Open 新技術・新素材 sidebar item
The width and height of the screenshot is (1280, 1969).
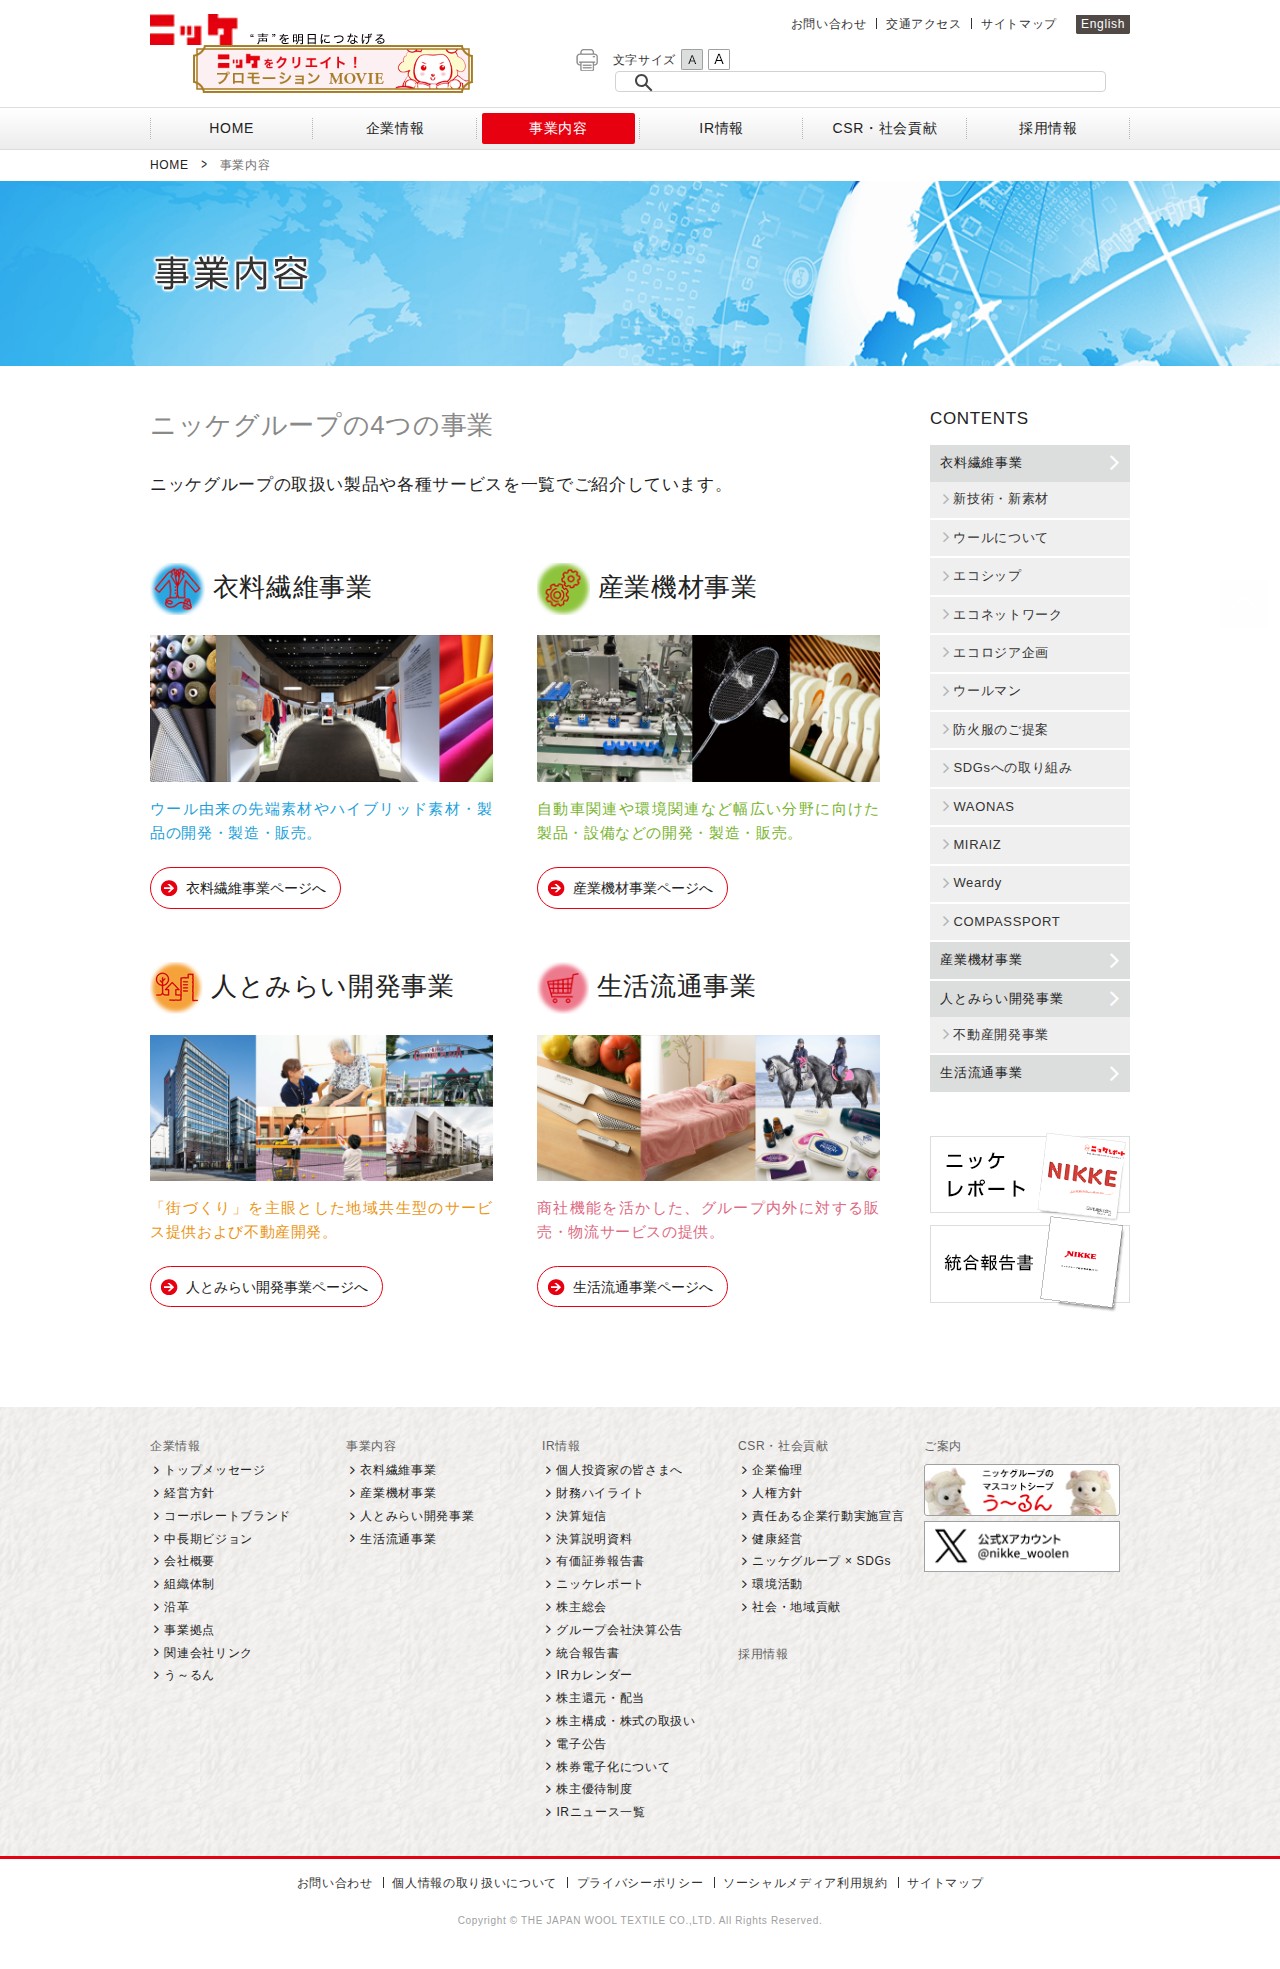pos(1030,499)
